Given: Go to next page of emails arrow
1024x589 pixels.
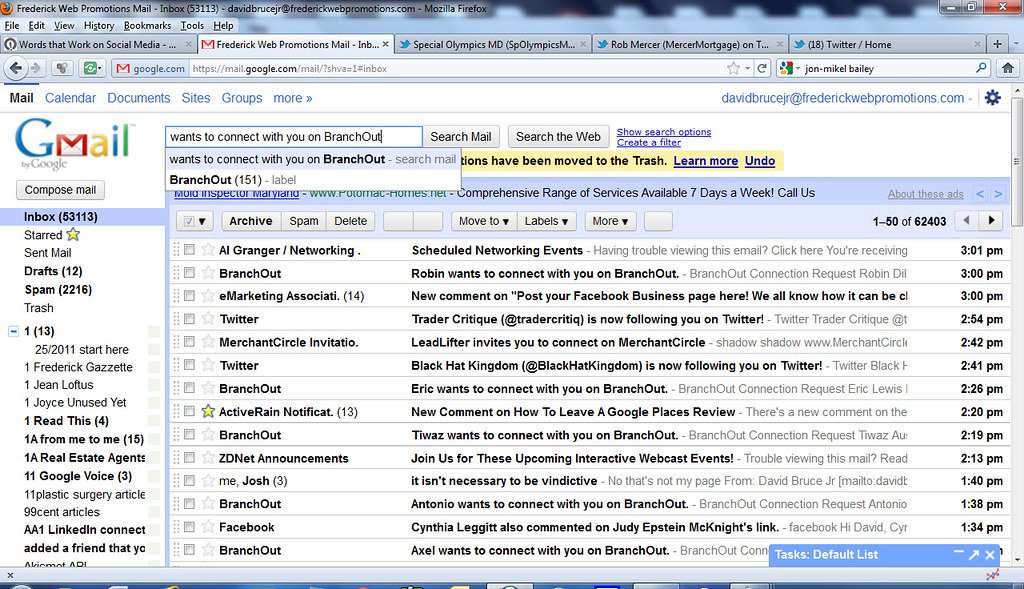Looking at the screenshot, I should click(991, 221).
